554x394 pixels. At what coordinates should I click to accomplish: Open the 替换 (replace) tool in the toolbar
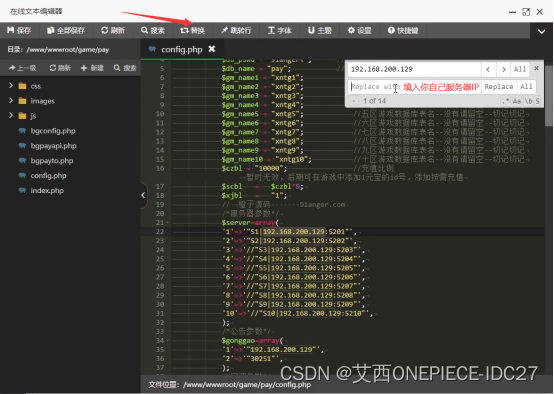pyautogui.click(x=192, y=30)
